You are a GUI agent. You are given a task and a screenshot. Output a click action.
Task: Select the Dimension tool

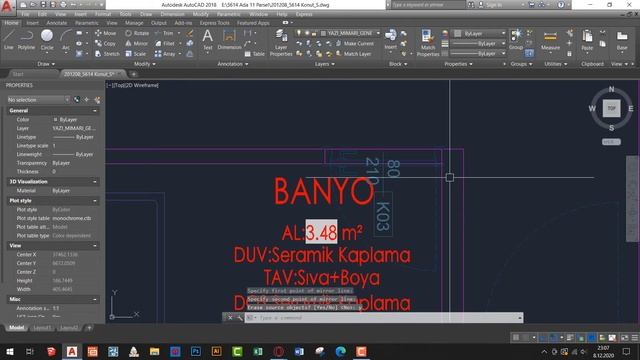(x=229, y=40)
